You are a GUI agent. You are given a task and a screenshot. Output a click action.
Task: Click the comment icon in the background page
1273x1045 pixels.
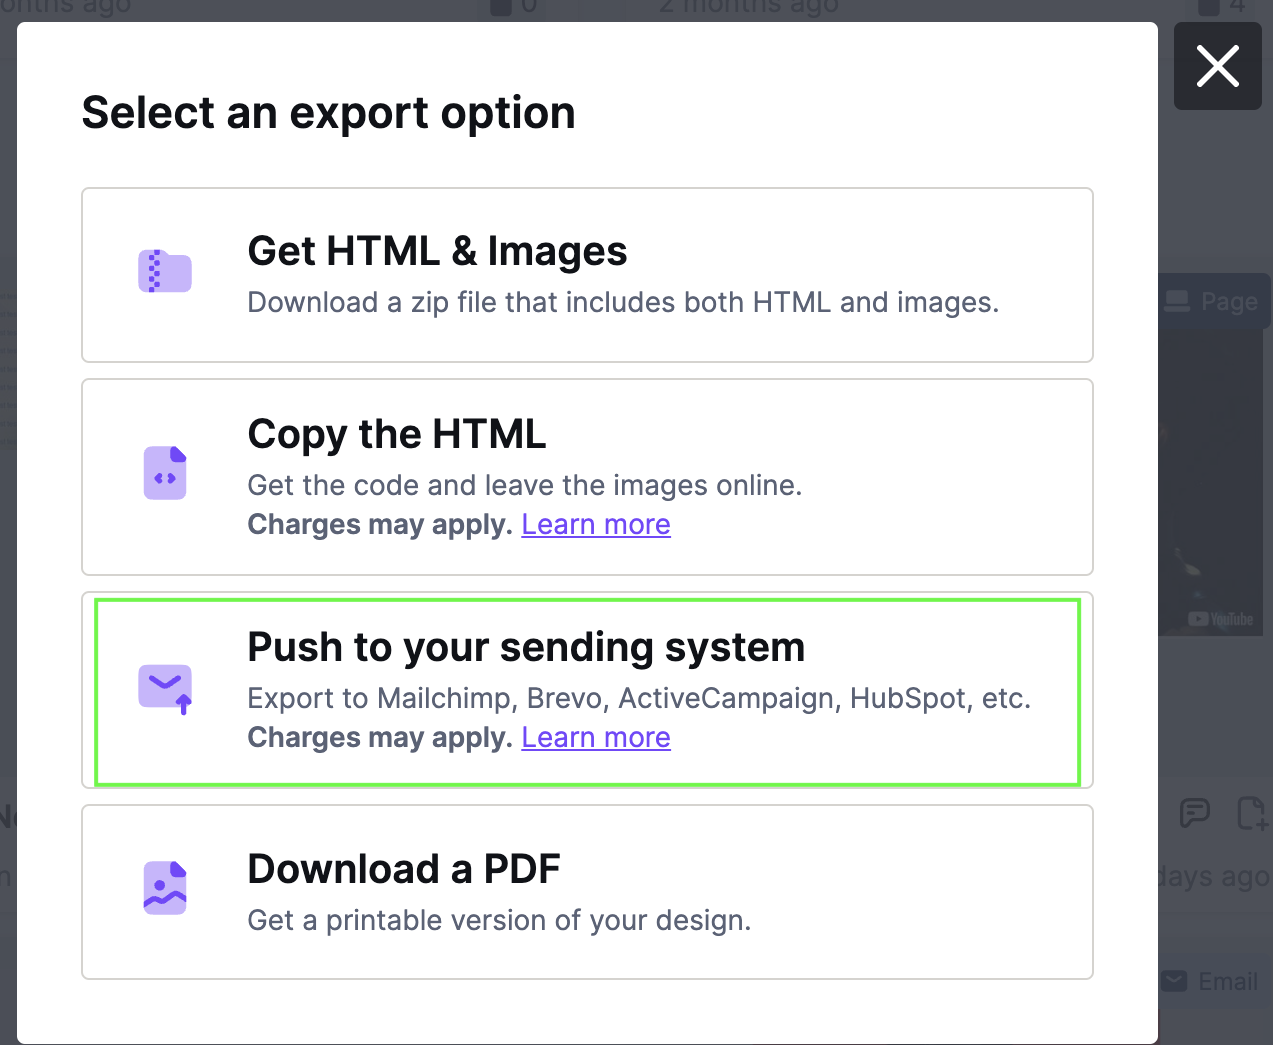[x=1194, y=813]
